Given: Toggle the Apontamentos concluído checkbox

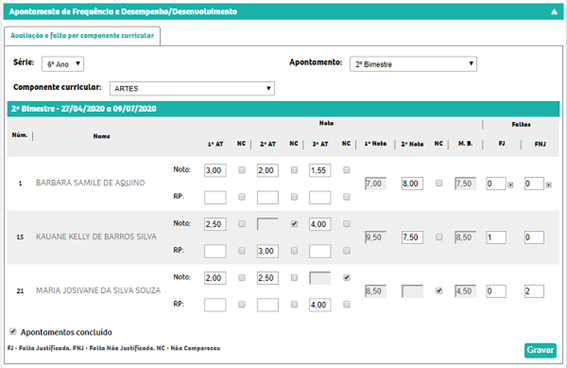Looking at the screenshot, I should click(13, 331).
